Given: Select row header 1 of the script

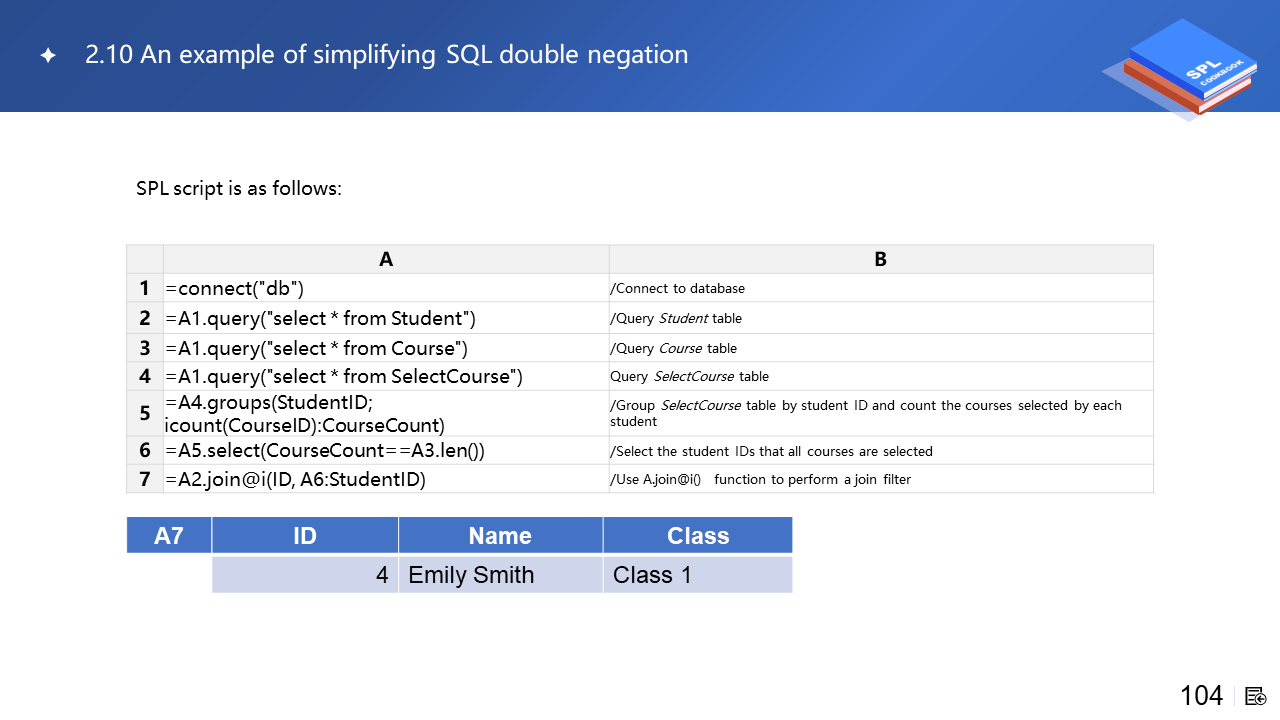Looking at the screenshot, I should (x=145, y=288).
